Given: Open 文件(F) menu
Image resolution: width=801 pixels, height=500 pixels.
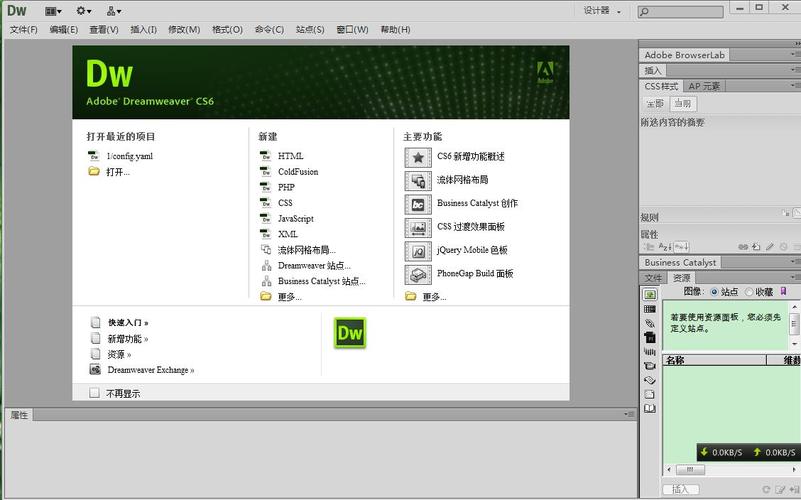Looking at the screenshot, I should (23, 30).
